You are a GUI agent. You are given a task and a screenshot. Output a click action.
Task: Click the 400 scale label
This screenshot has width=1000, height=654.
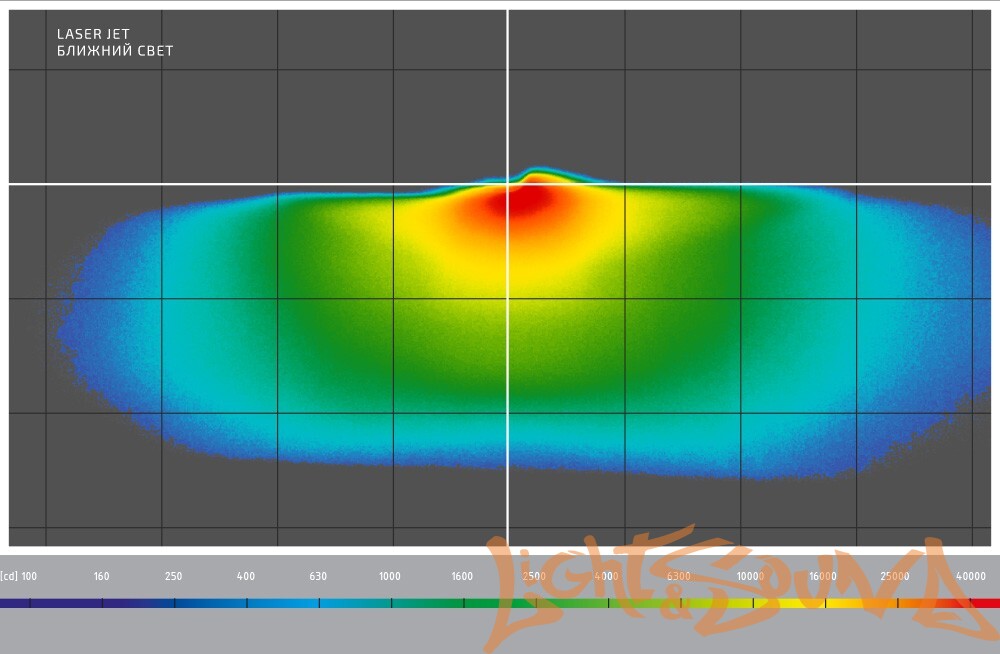[x=246, y=577]
